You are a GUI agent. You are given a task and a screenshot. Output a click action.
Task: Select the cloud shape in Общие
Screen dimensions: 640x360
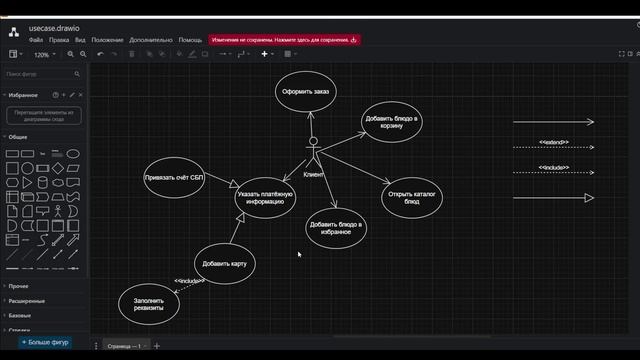58,182
